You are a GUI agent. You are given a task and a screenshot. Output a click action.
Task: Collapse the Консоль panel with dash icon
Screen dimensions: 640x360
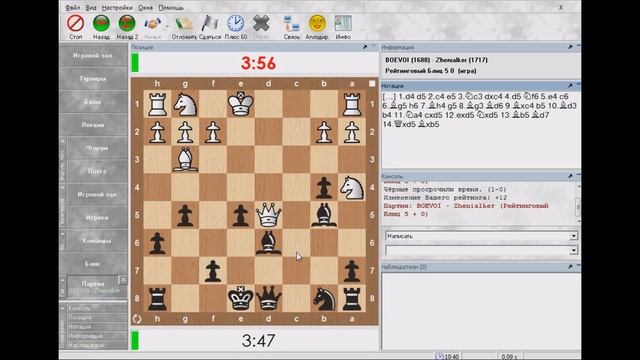pos(578,175)
